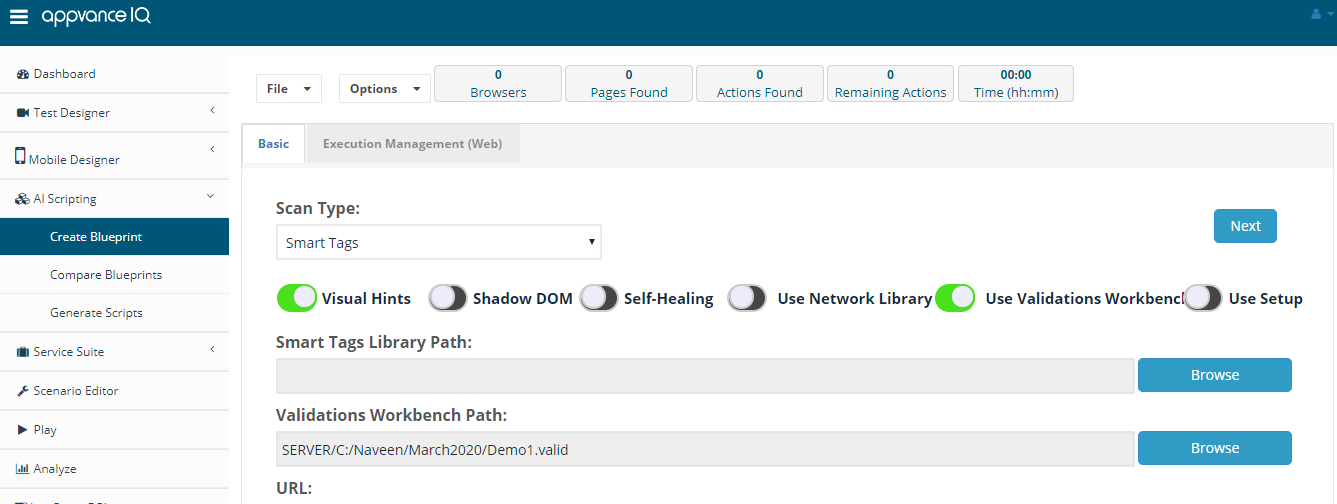
Task: Open the Scan Type Smart Tags dropdown
Action: pyautogui.click(x=439, y=242)
